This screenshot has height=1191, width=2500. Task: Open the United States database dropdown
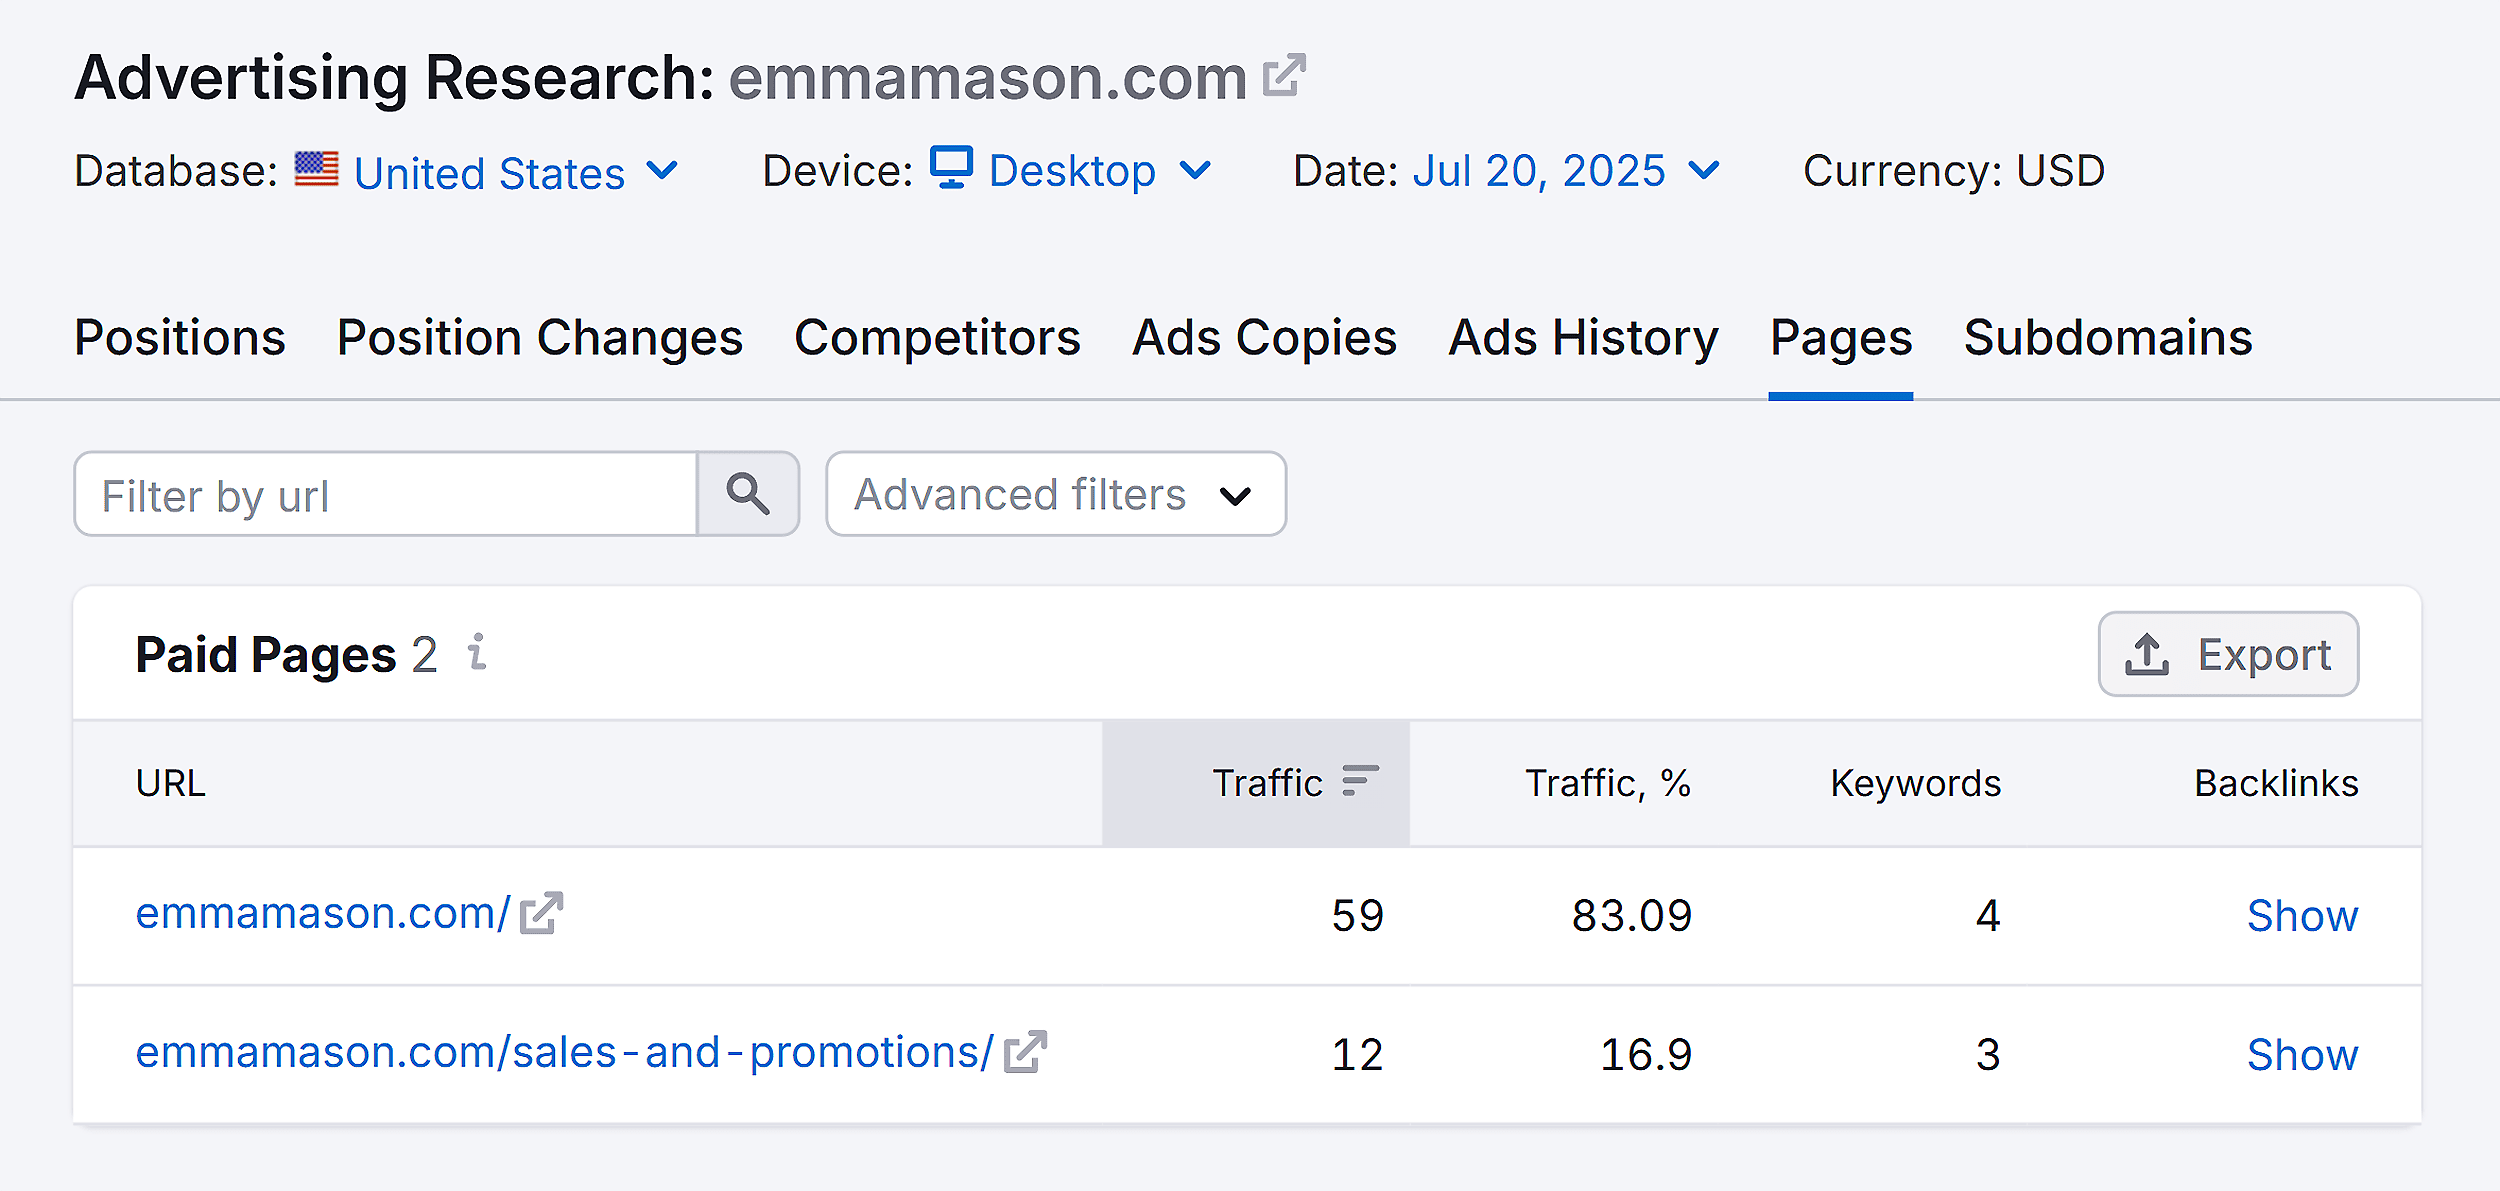[x=515, y=171]
